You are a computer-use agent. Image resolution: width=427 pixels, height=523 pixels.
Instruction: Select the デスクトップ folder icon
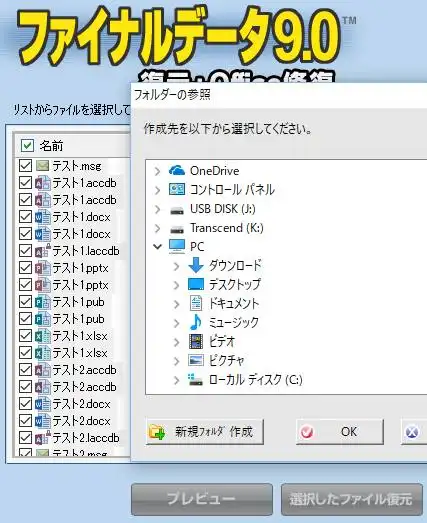pos(196,284)
